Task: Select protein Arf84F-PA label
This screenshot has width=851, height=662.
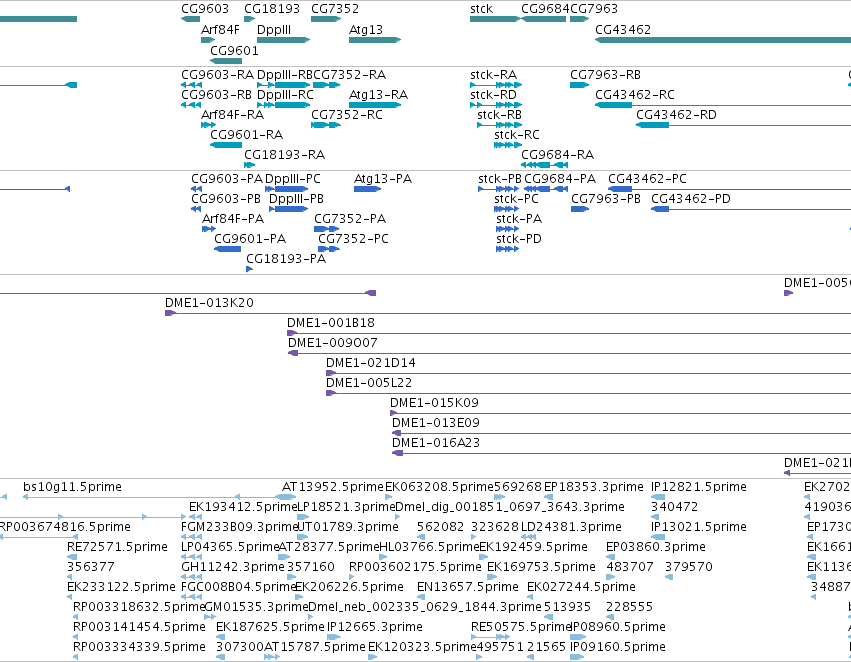Action: click(x=232, y=219)
